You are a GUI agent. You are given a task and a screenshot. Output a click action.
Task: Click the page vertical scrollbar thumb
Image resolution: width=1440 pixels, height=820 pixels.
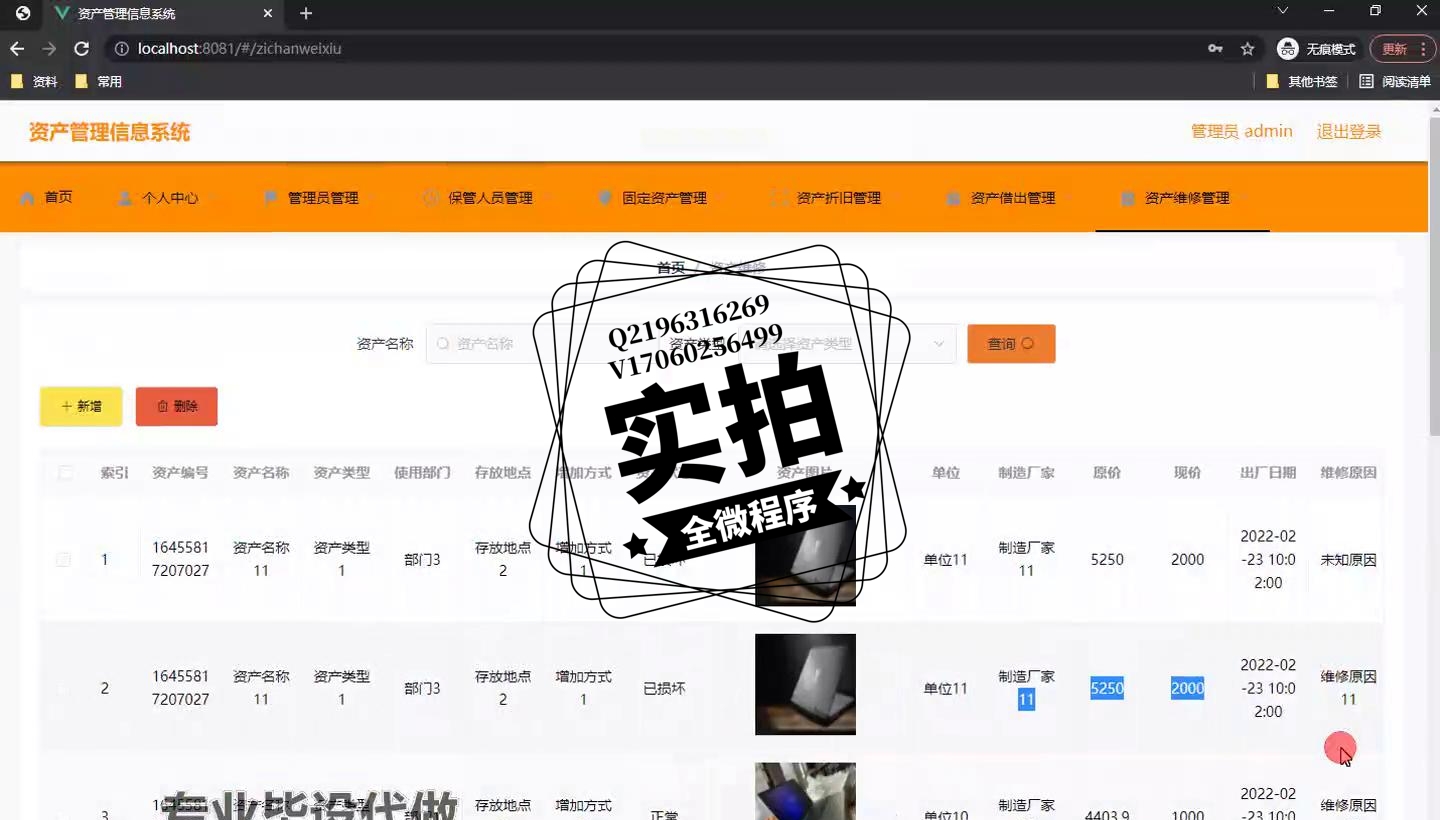click(x=1433, y=275)
